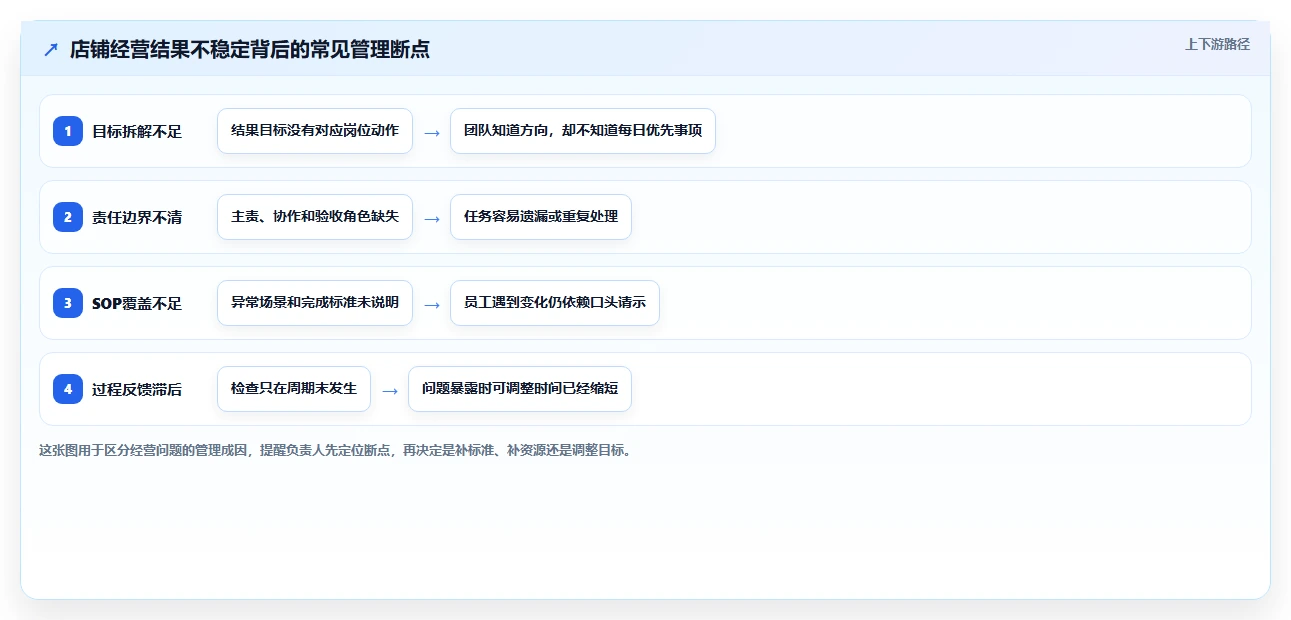Select the 员工遇到变化仍依赖口头请示 box
The image size is (1291, 620).
click(x=555, y=303)
